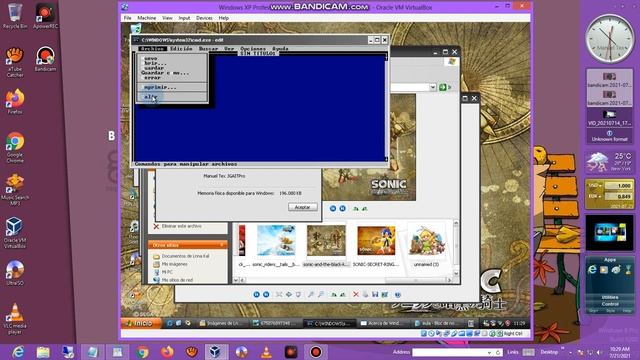Image resolution: width=640 pixels, height=360 pixels.
Task: Open the Opciones menu in the edit window
Action: (253, 49)
